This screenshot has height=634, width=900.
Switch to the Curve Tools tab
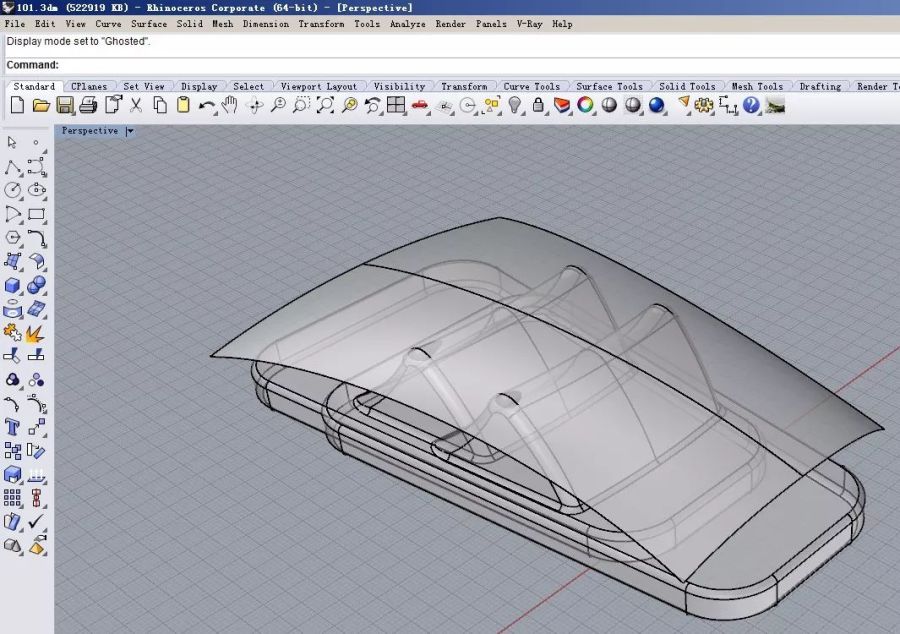click(x=531, y=87)
